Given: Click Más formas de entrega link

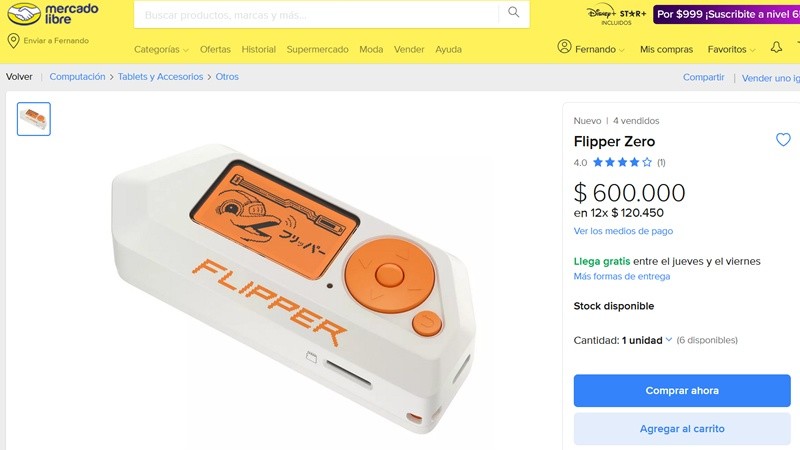Looking at the screenshot, I should tap(621, 277).
